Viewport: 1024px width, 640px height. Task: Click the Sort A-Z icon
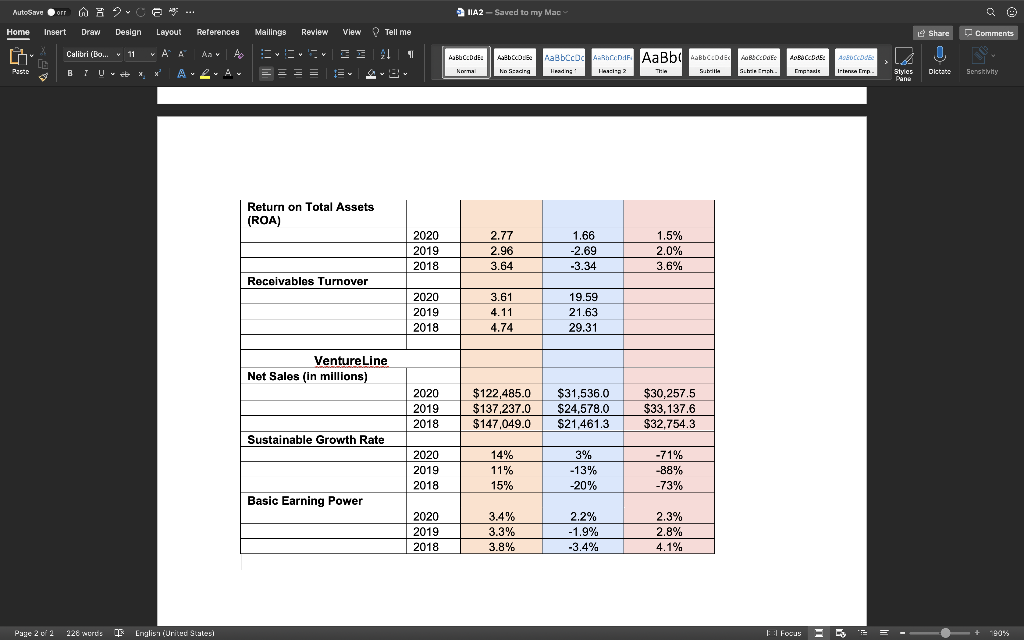pyautogui.click(x=385, y=54)
